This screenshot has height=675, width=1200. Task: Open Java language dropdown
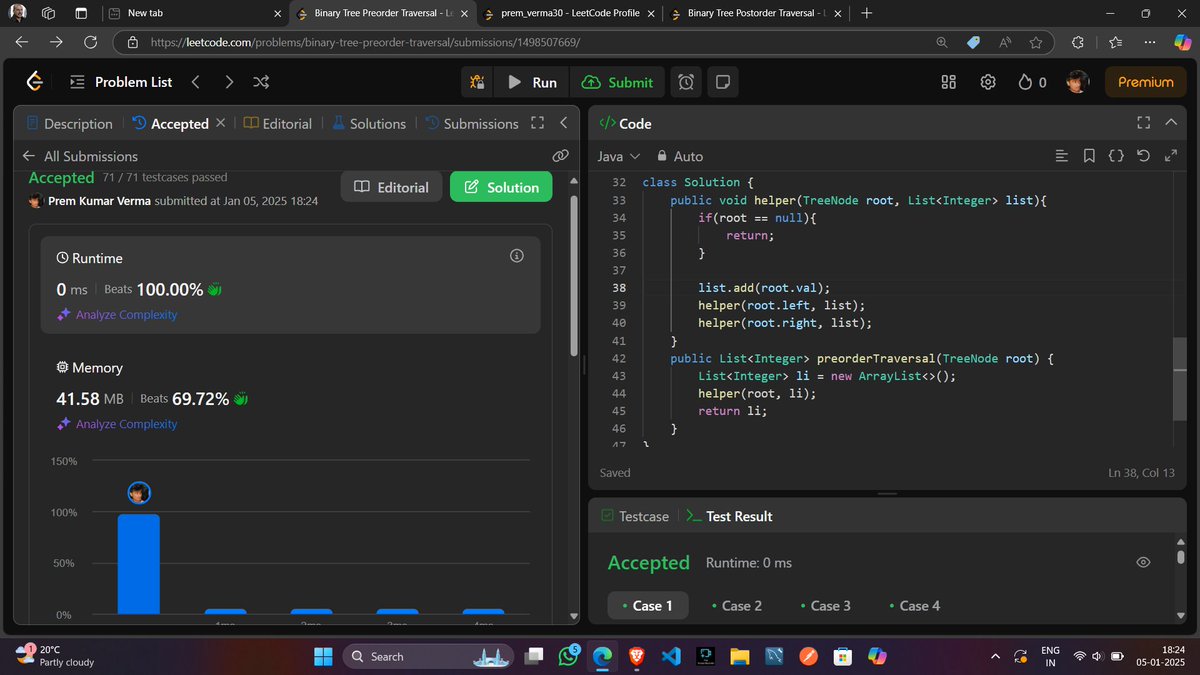tap(619, 156)
